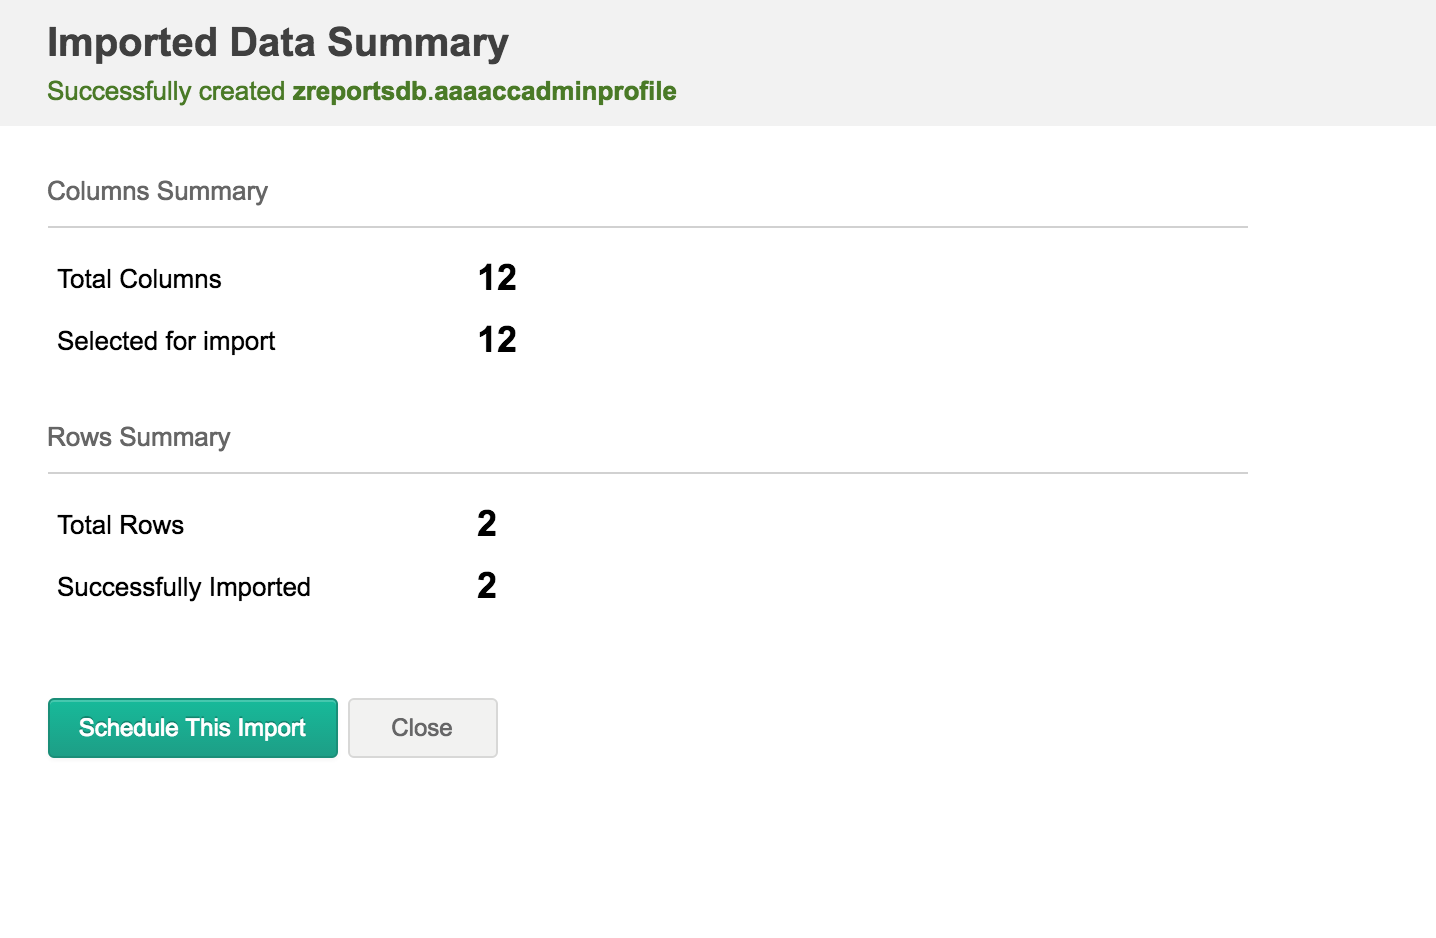Click the Rows Summary section heading
The height and width of the screenshot is (938, 1436).
pos(138,437)
